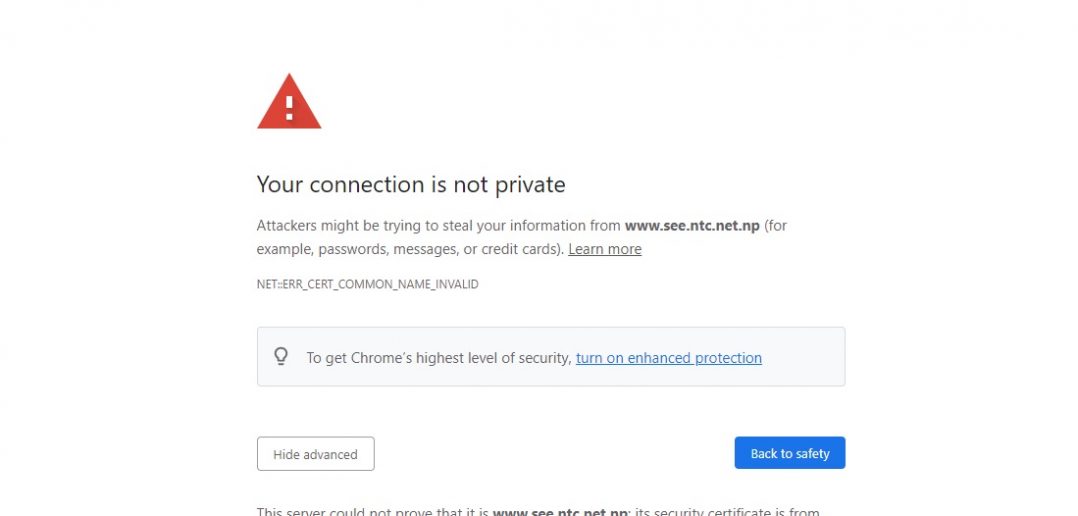
Task: Open the Learn more link
Action: click(605, 249)
